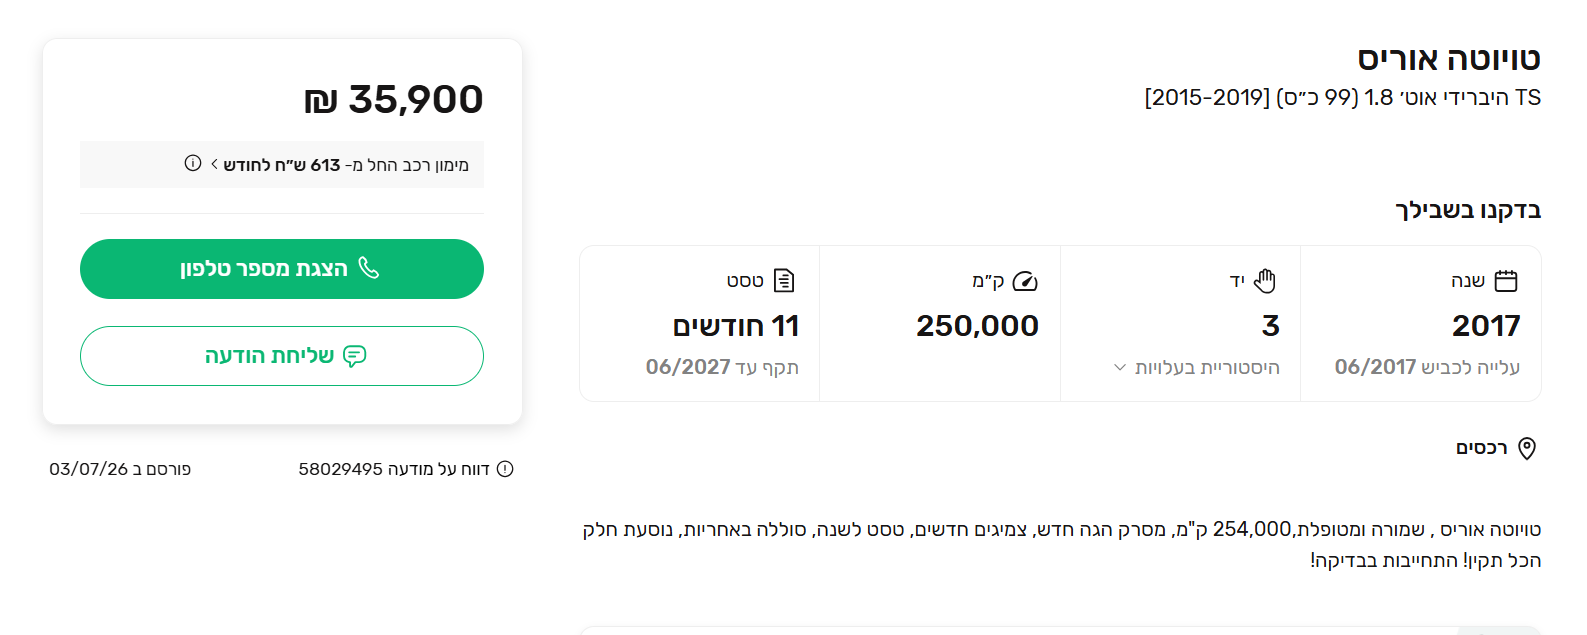This screenshot has width=1587, height=635.
Task: Click the mileage value 250,000
Action: (977, 326)
